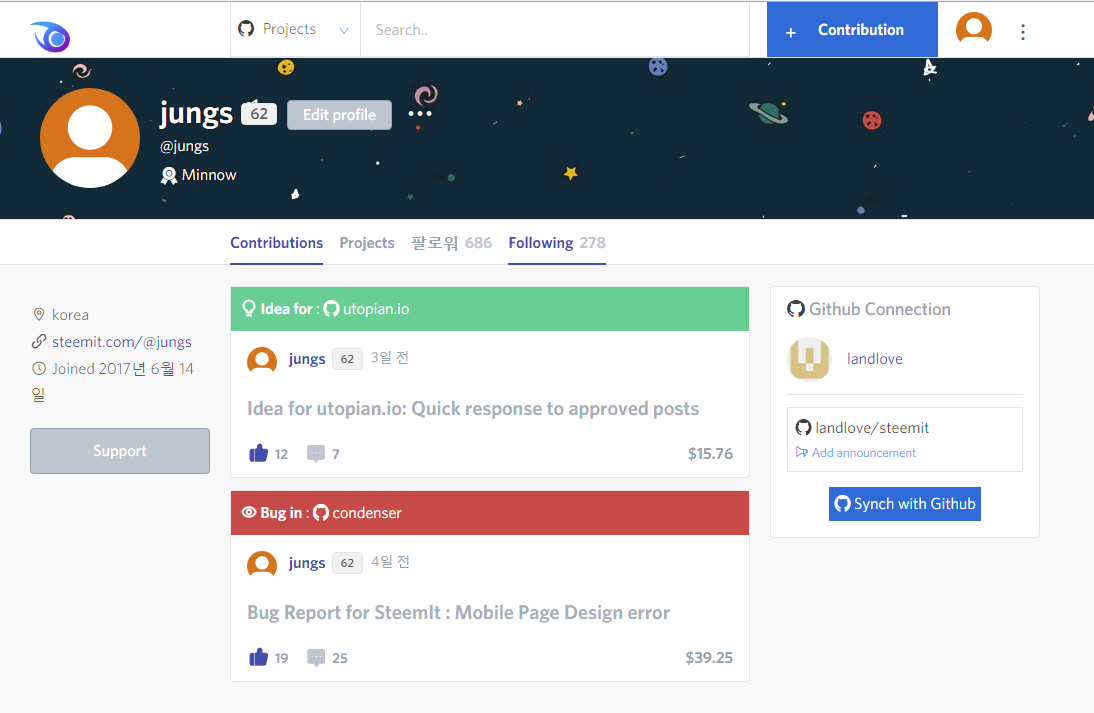Viewport: 1094px width, 713px height.
Task: Open the 팔로워 686 followers tab
Action: pyautogui.click(x=451, y=243)
